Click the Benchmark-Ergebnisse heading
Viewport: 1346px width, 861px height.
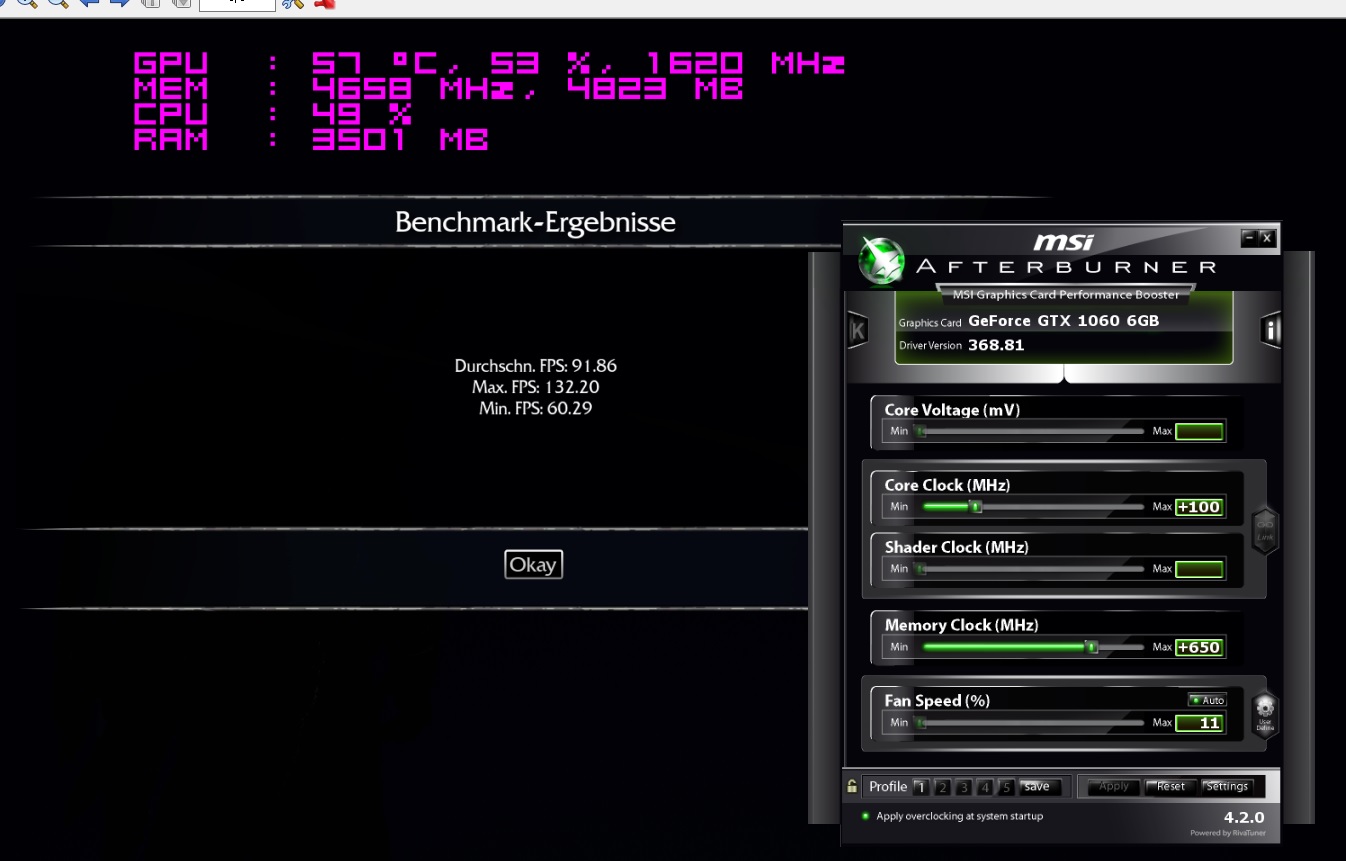[535, 222]
